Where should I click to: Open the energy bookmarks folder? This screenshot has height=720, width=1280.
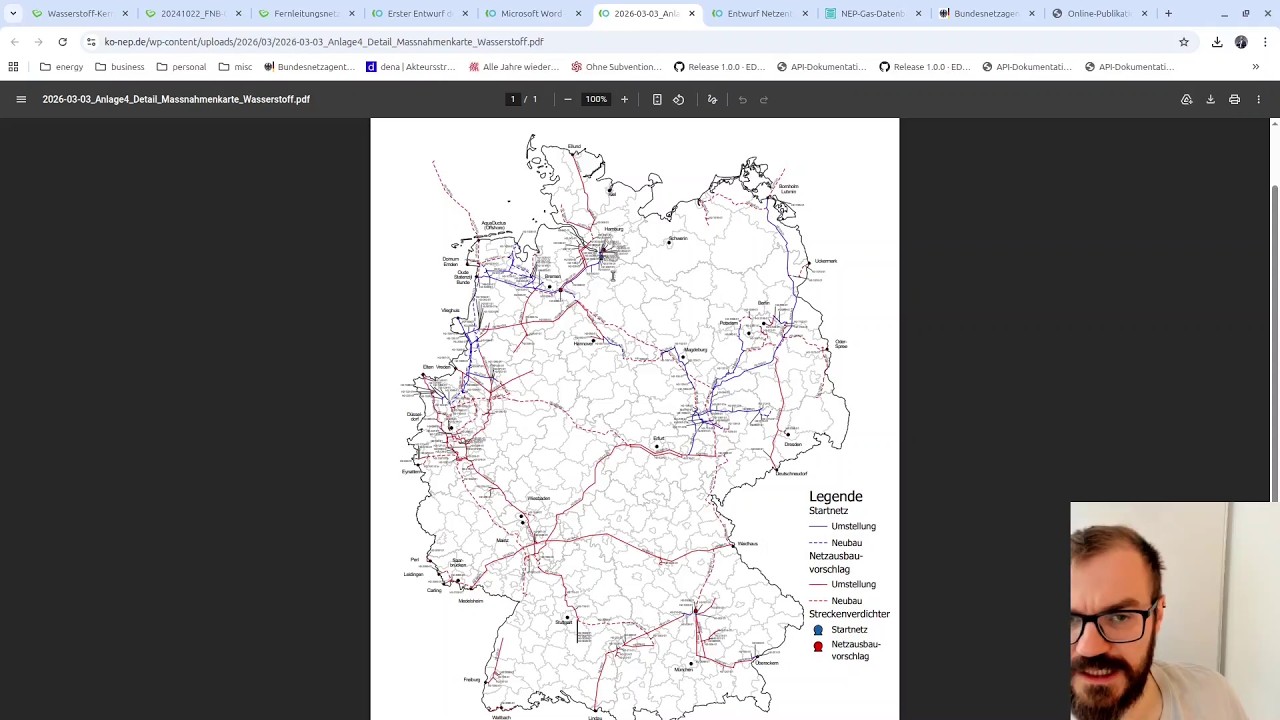coord(61,67)
